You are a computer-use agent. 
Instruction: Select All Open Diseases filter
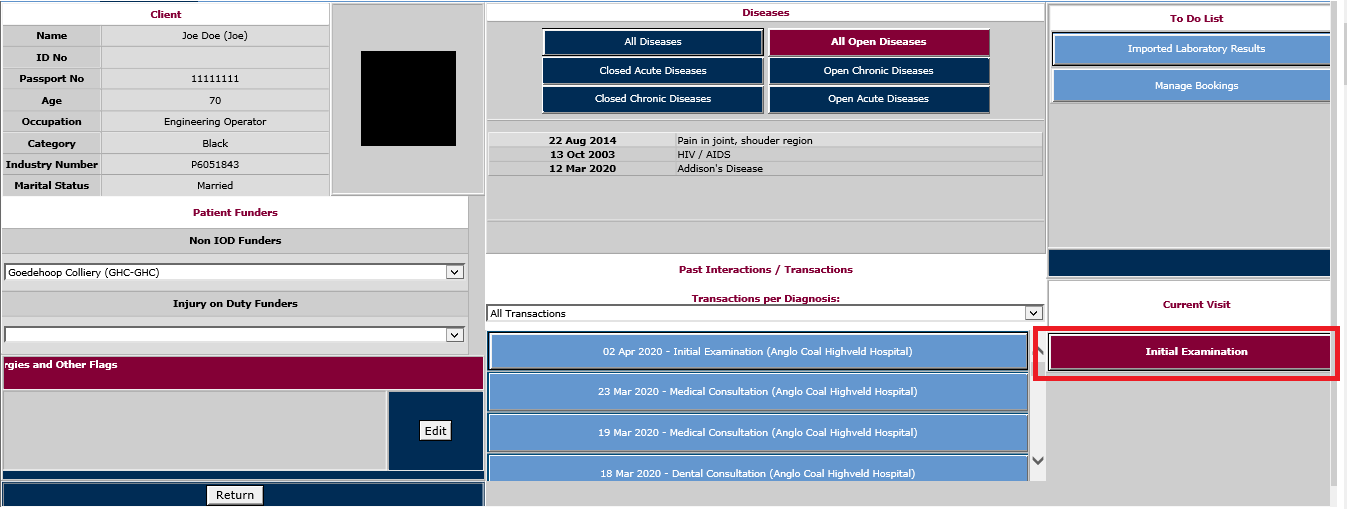pyautogui.click(x=879, y=42)
